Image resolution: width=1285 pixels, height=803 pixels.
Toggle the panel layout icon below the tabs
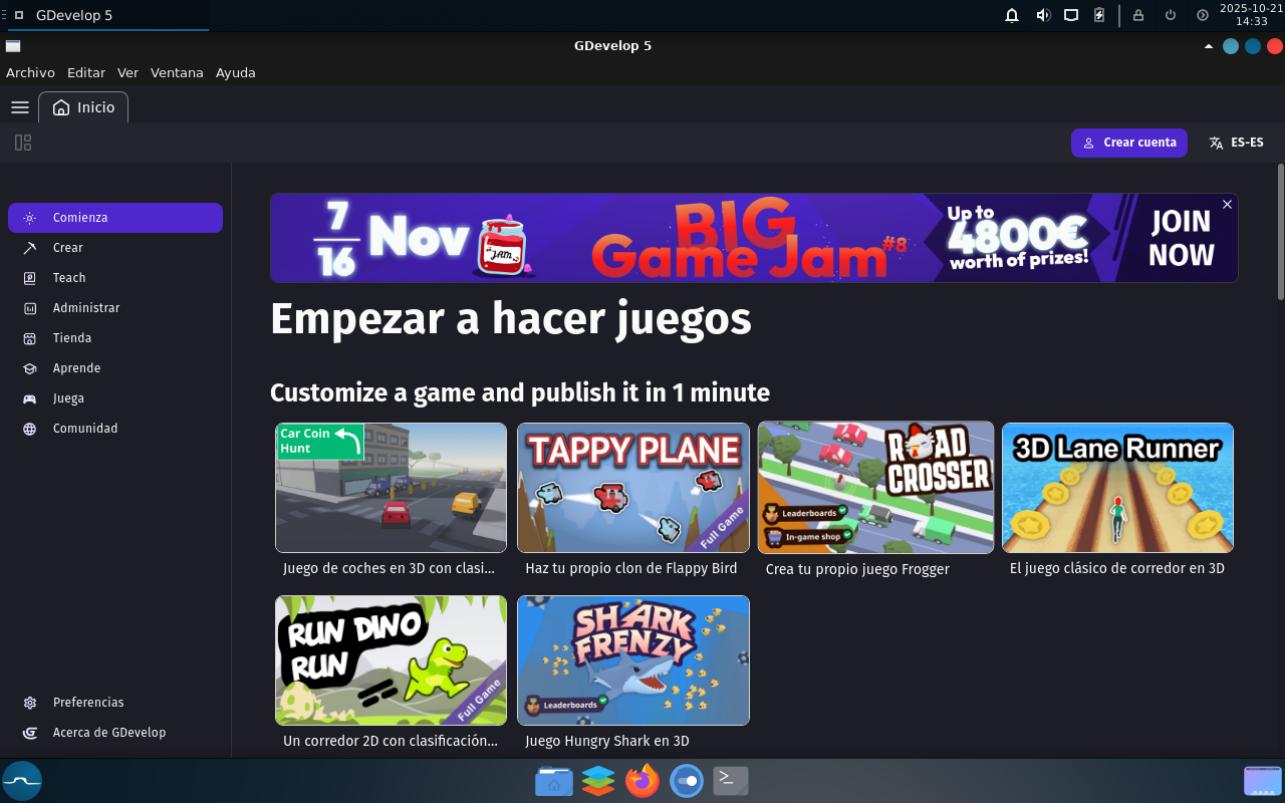click(x=23, y=143)
